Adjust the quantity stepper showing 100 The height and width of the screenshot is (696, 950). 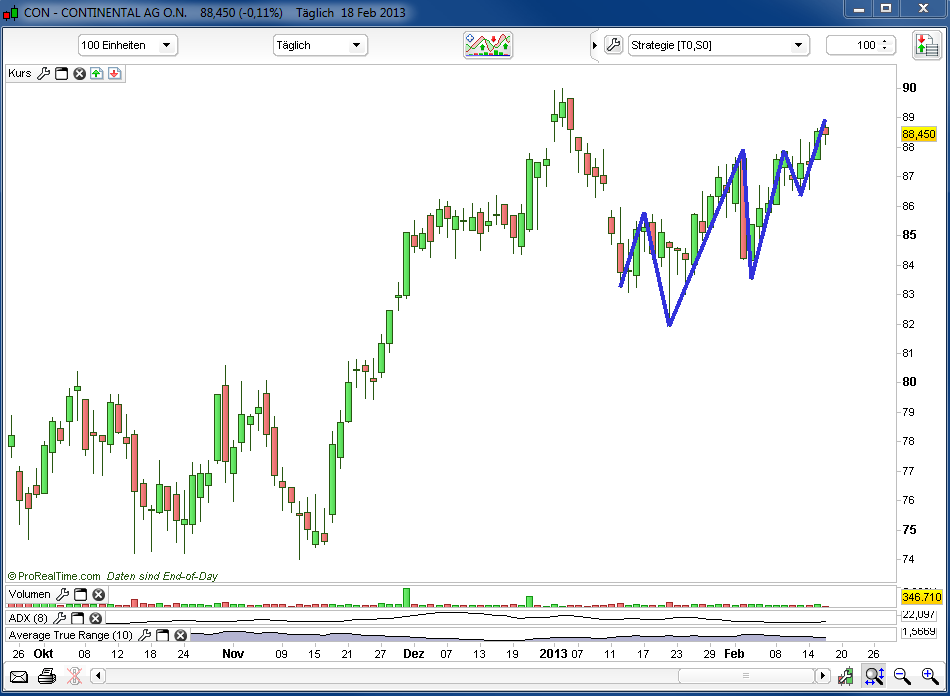tap(885, 45)
